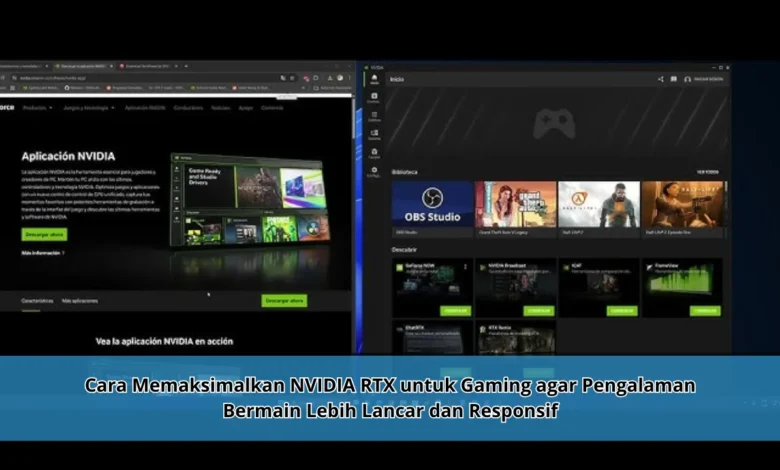Click Ver todos next to Biblioteca
Viewport: 780px width, 470px height.
707,172
